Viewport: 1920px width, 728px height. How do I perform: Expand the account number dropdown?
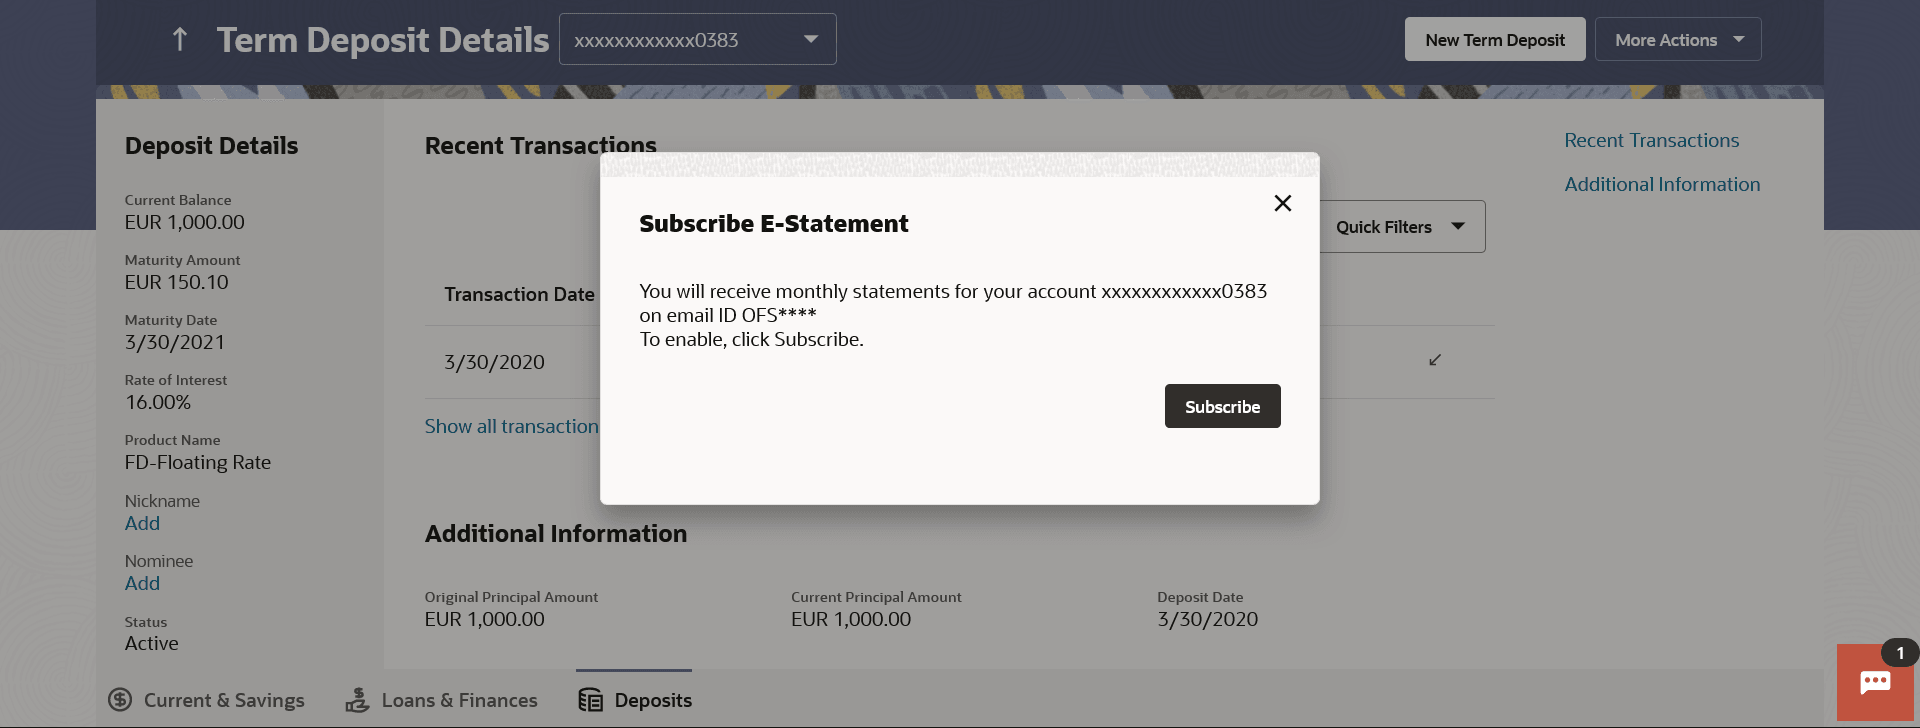pyautogui.click(x=698, y=39)
